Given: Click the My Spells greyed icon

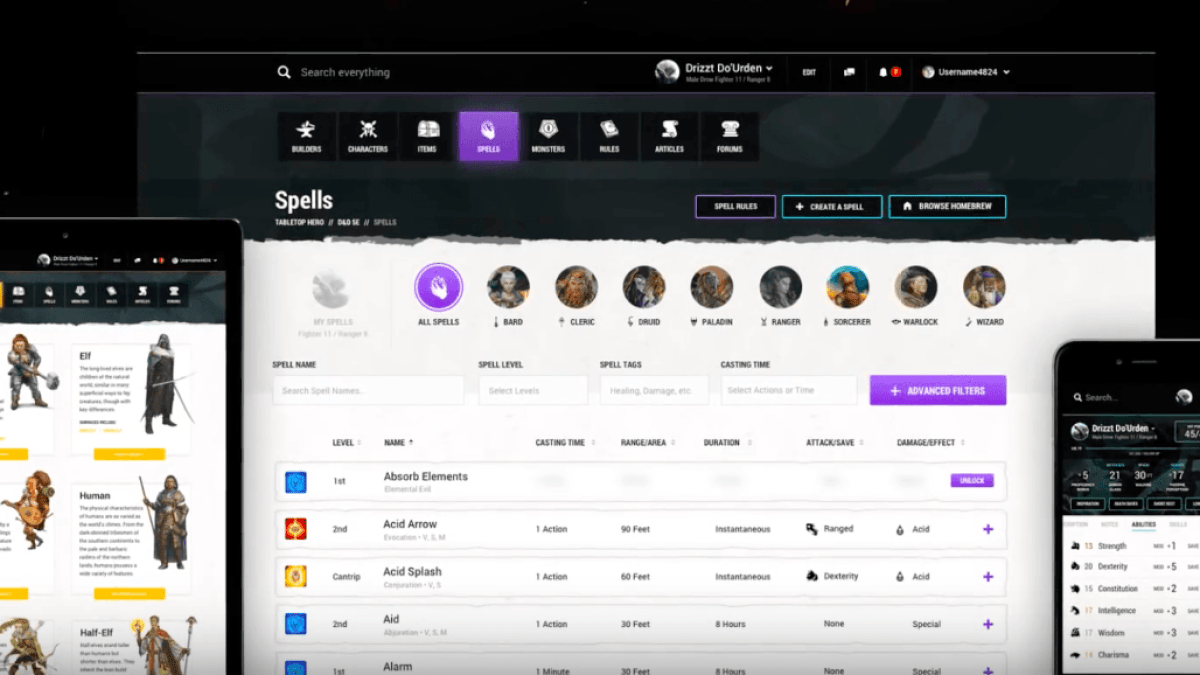Looking at the screenshot, I should 333,291.
